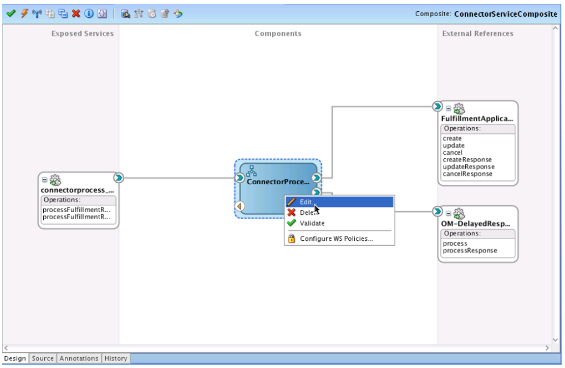The height and width of the screenshot is (368, 565).
Task: Choose Edit from the context menu
Action: [x=339, y=202]
